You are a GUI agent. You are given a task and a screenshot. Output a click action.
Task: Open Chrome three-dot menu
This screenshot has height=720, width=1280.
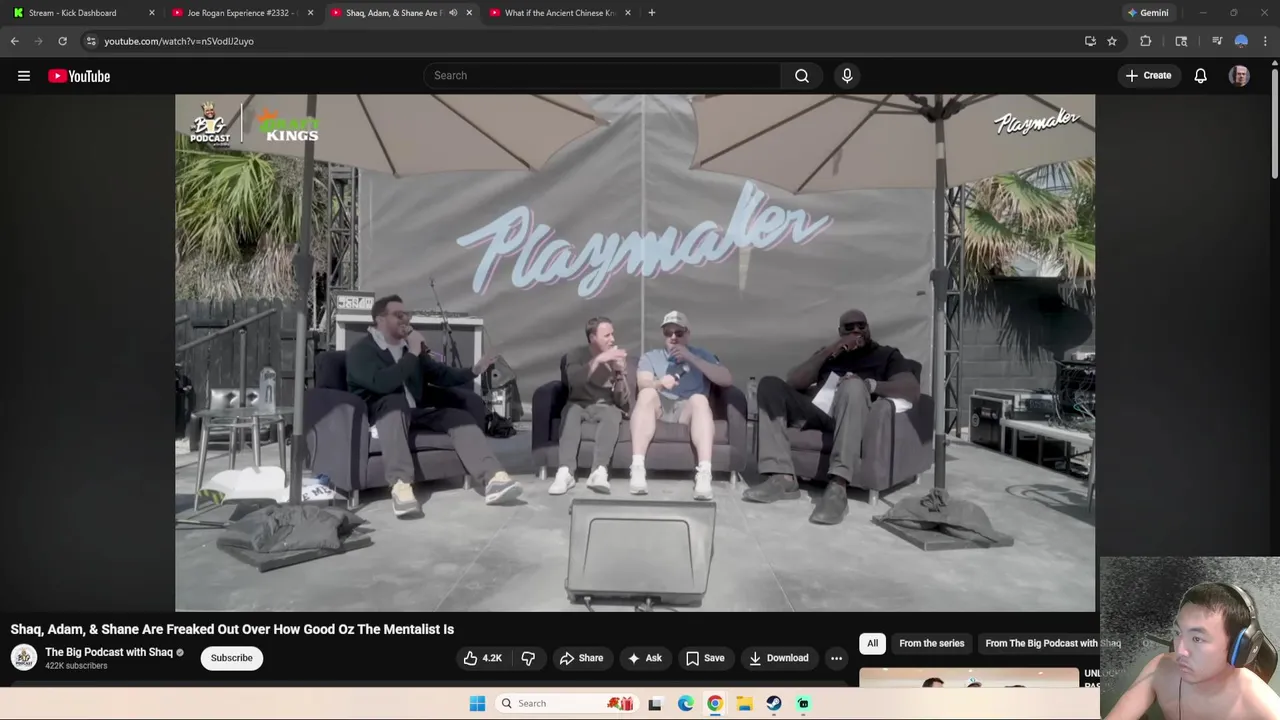(x=1265, y=41)
